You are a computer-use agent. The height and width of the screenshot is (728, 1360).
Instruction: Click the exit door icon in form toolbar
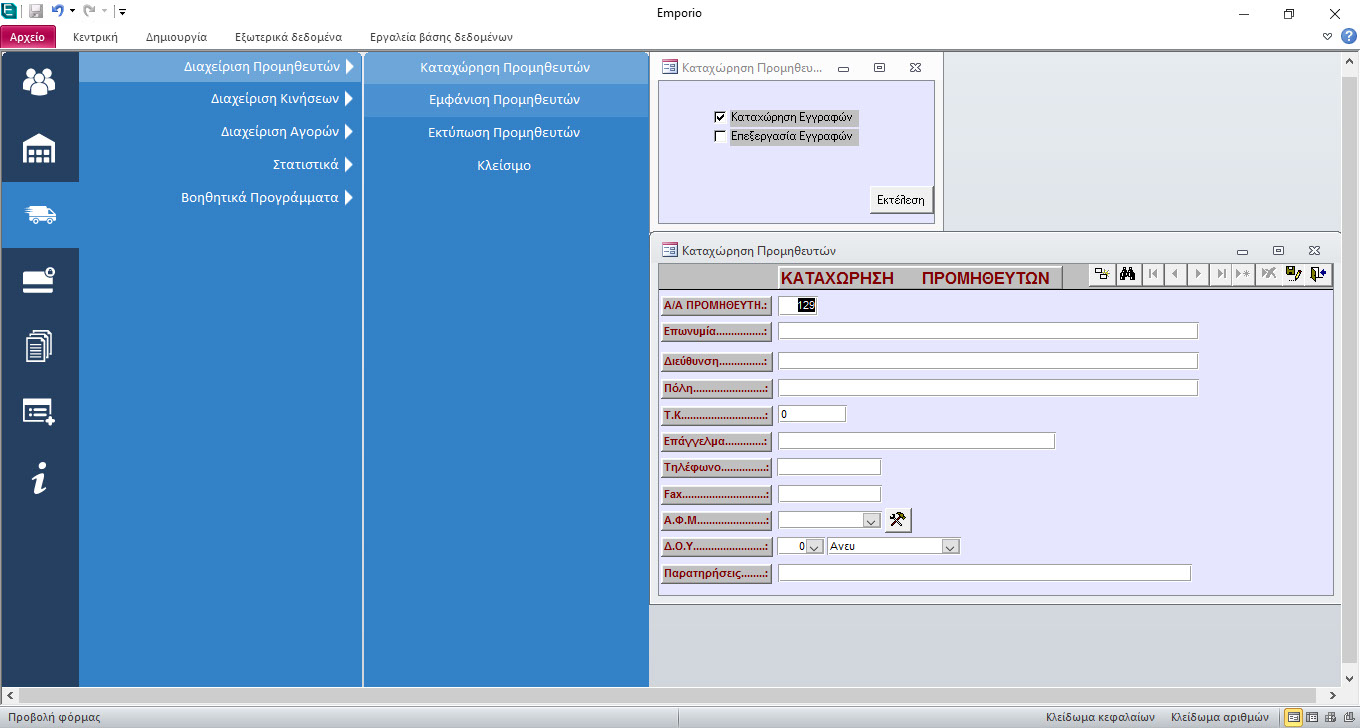(1319, 275)
